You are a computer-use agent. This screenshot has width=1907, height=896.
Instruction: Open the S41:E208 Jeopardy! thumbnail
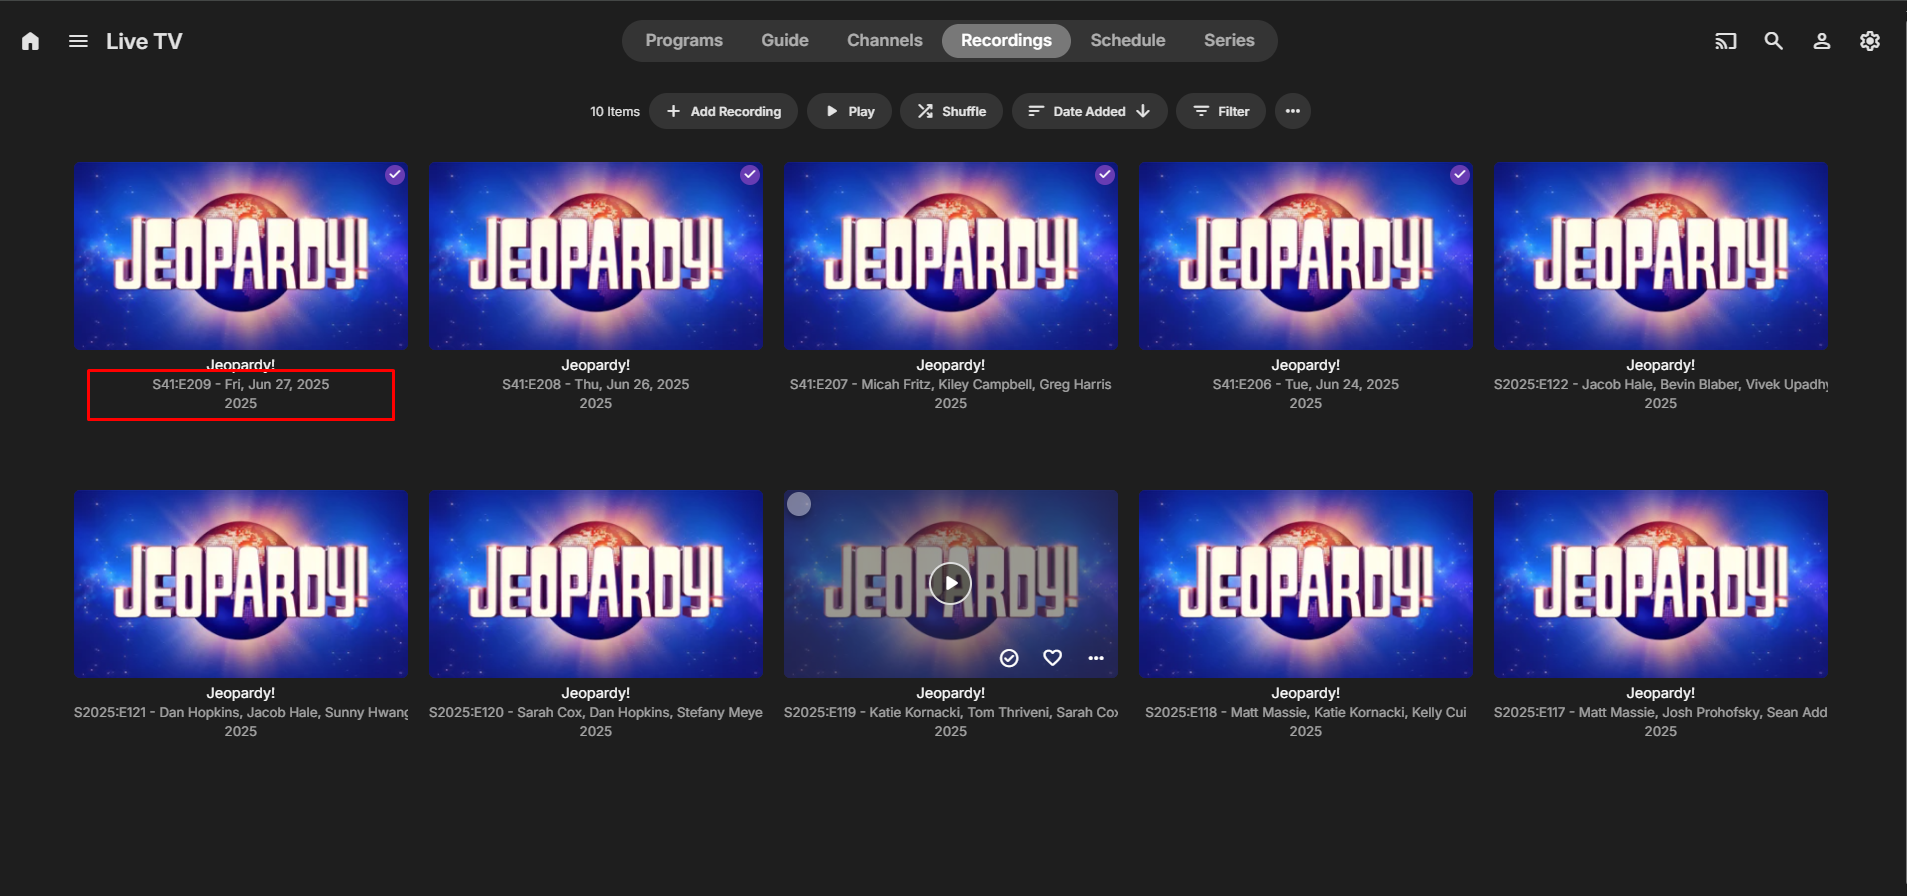click(x=596, y=256)
